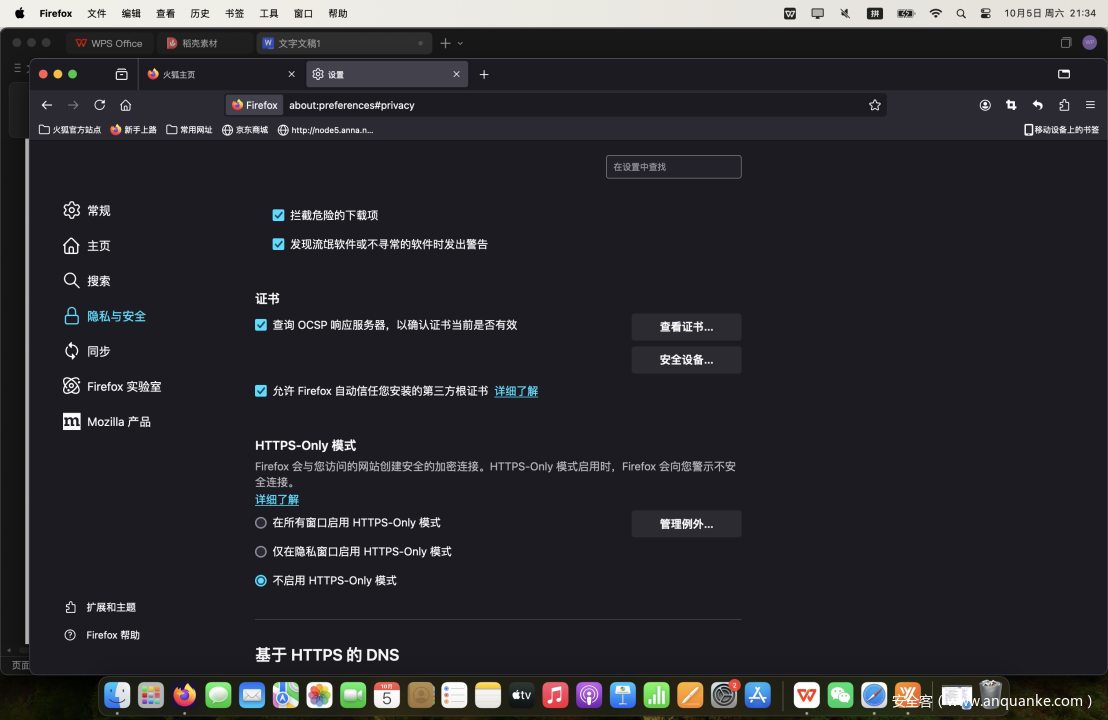Open the 详细了解 link under HTTPS-Only 模式

277,500
